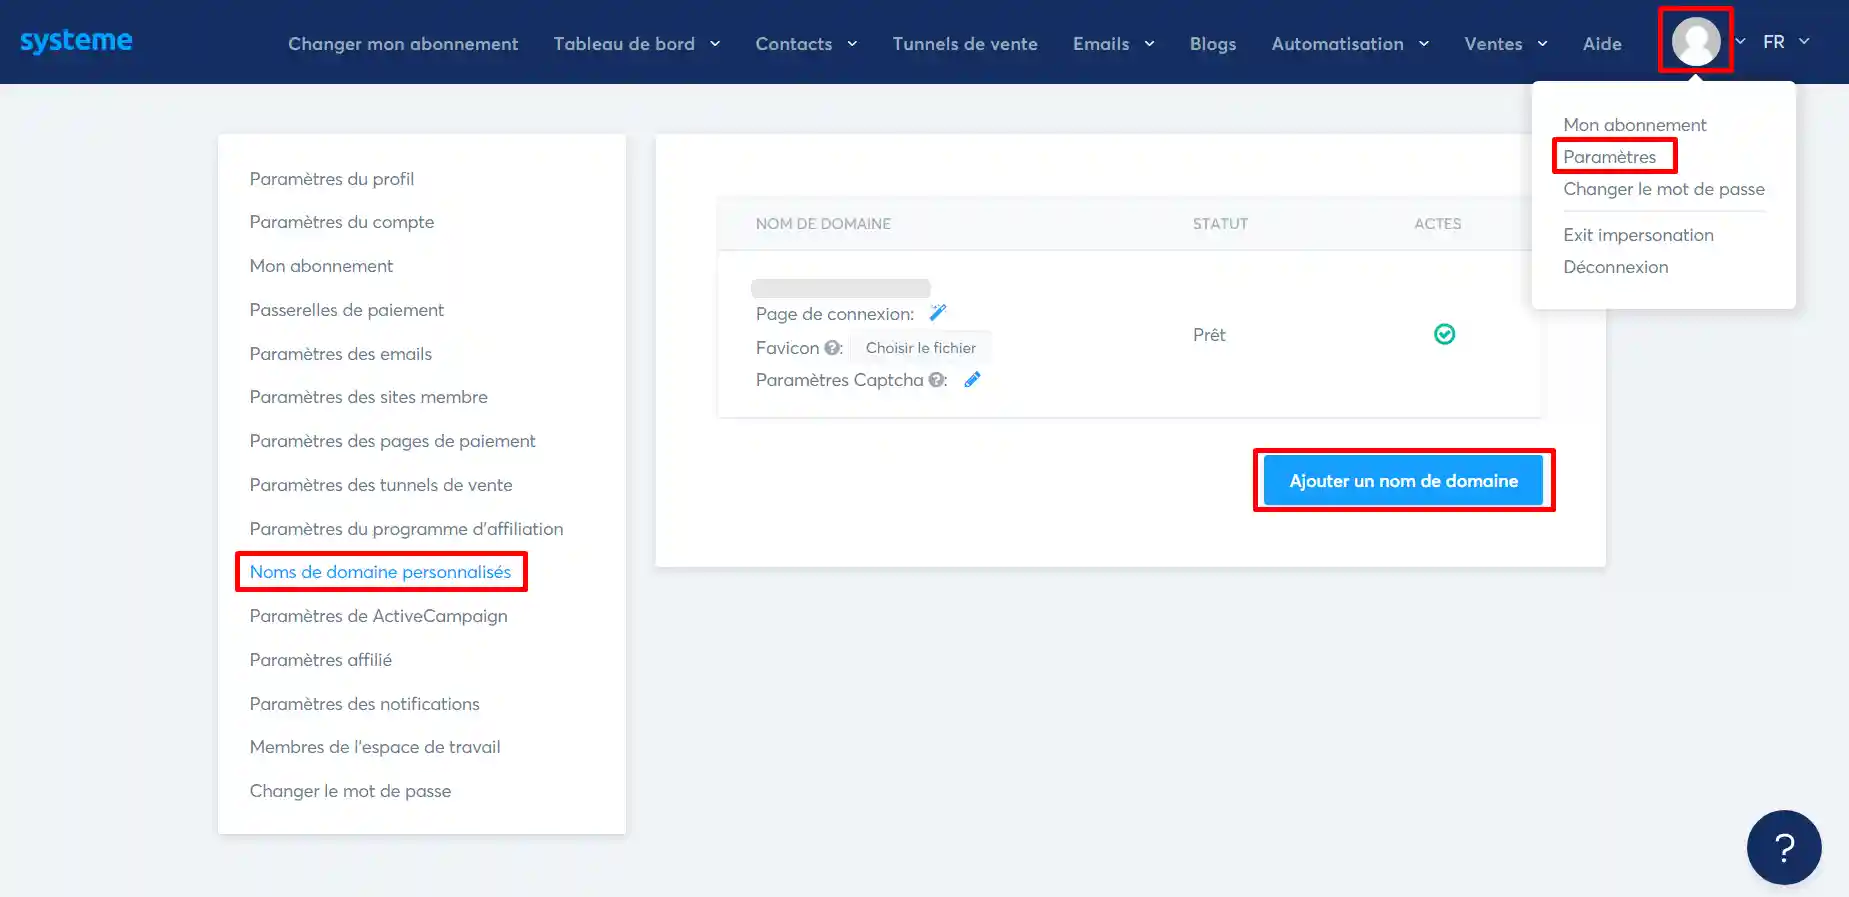Image resolution: width=1849 pixels, height=897 pixels.
Task: Open Paramètres des pages de paiement
Action: [x=393, y=441]
